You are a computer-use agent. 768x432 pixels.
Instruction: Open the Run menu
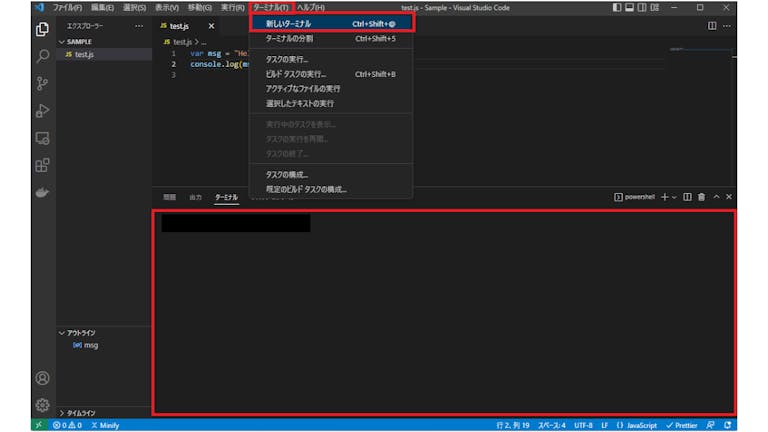(232, 7)
